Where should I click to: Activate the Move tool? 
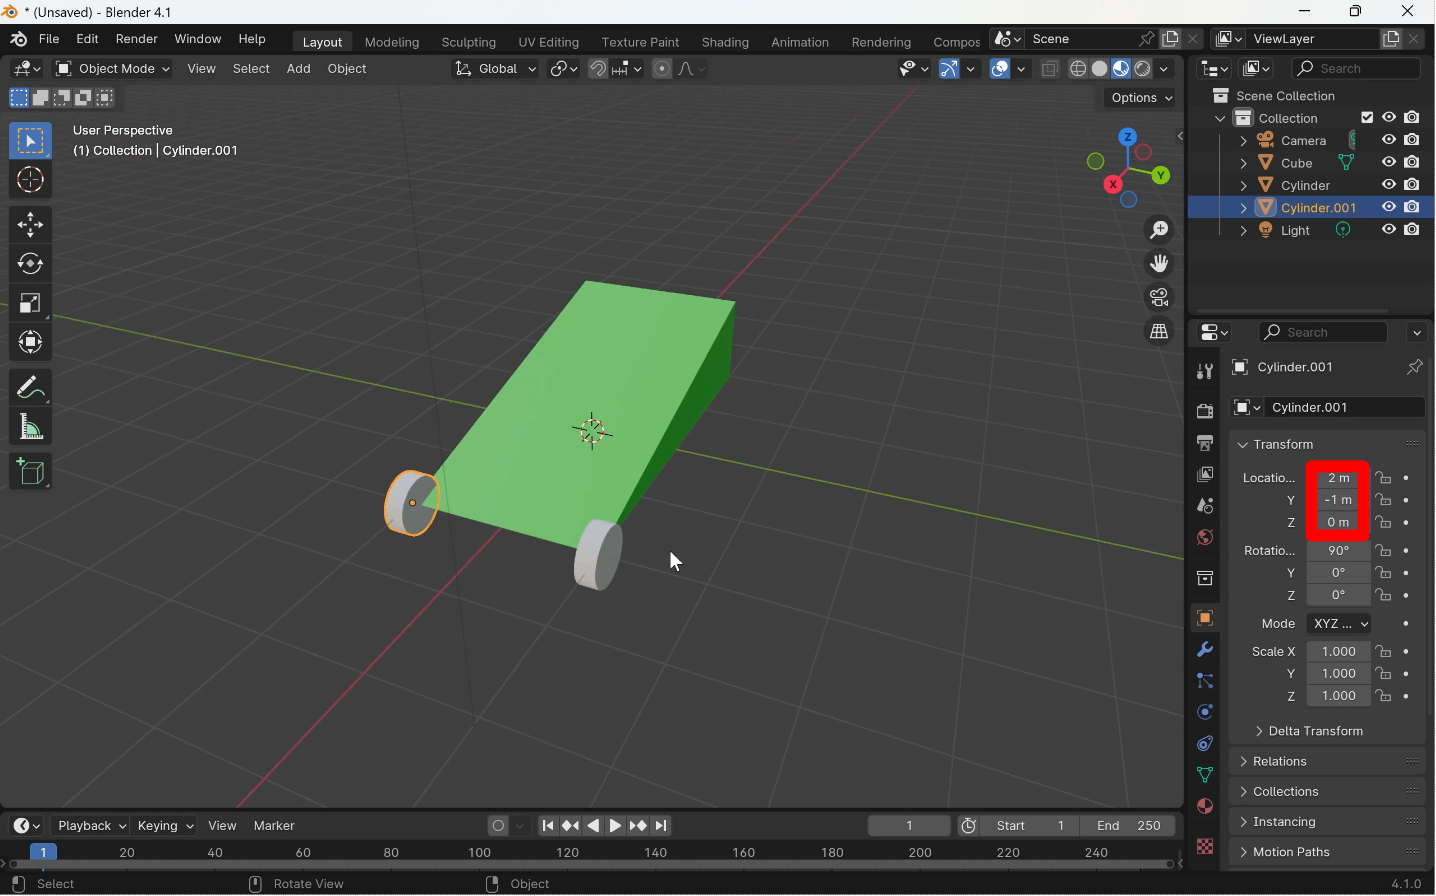click(30, 225)
